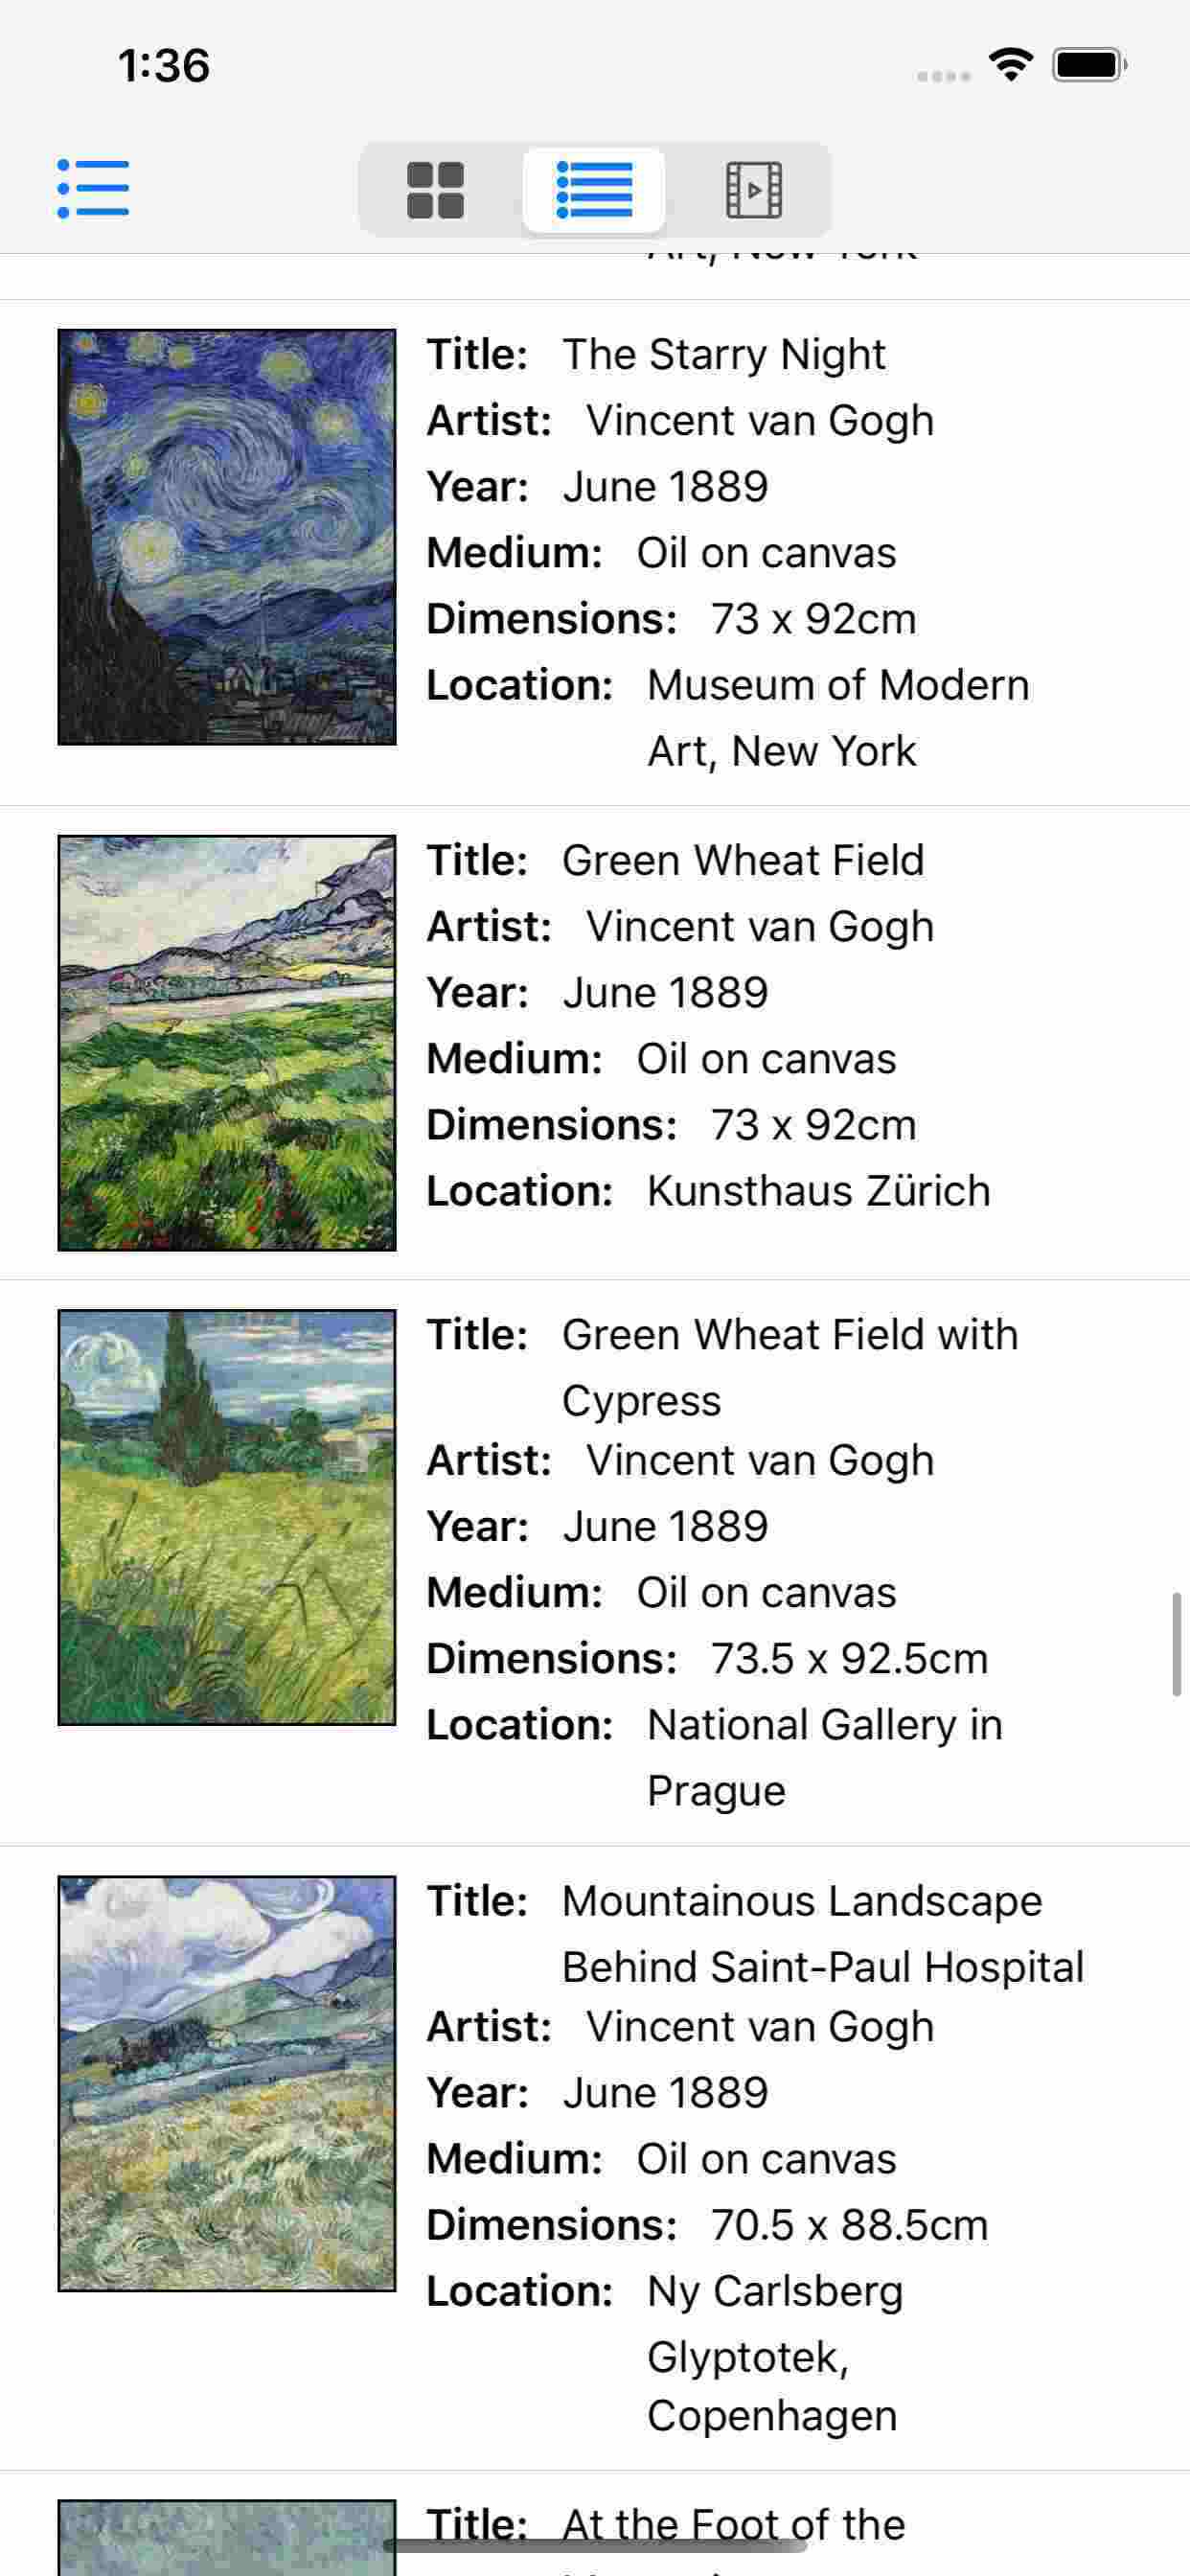The width and height of the screenshot is (1190, 2576).
Task: Open the Green Wheat Field thumbnail
Action: point(227,1043)
